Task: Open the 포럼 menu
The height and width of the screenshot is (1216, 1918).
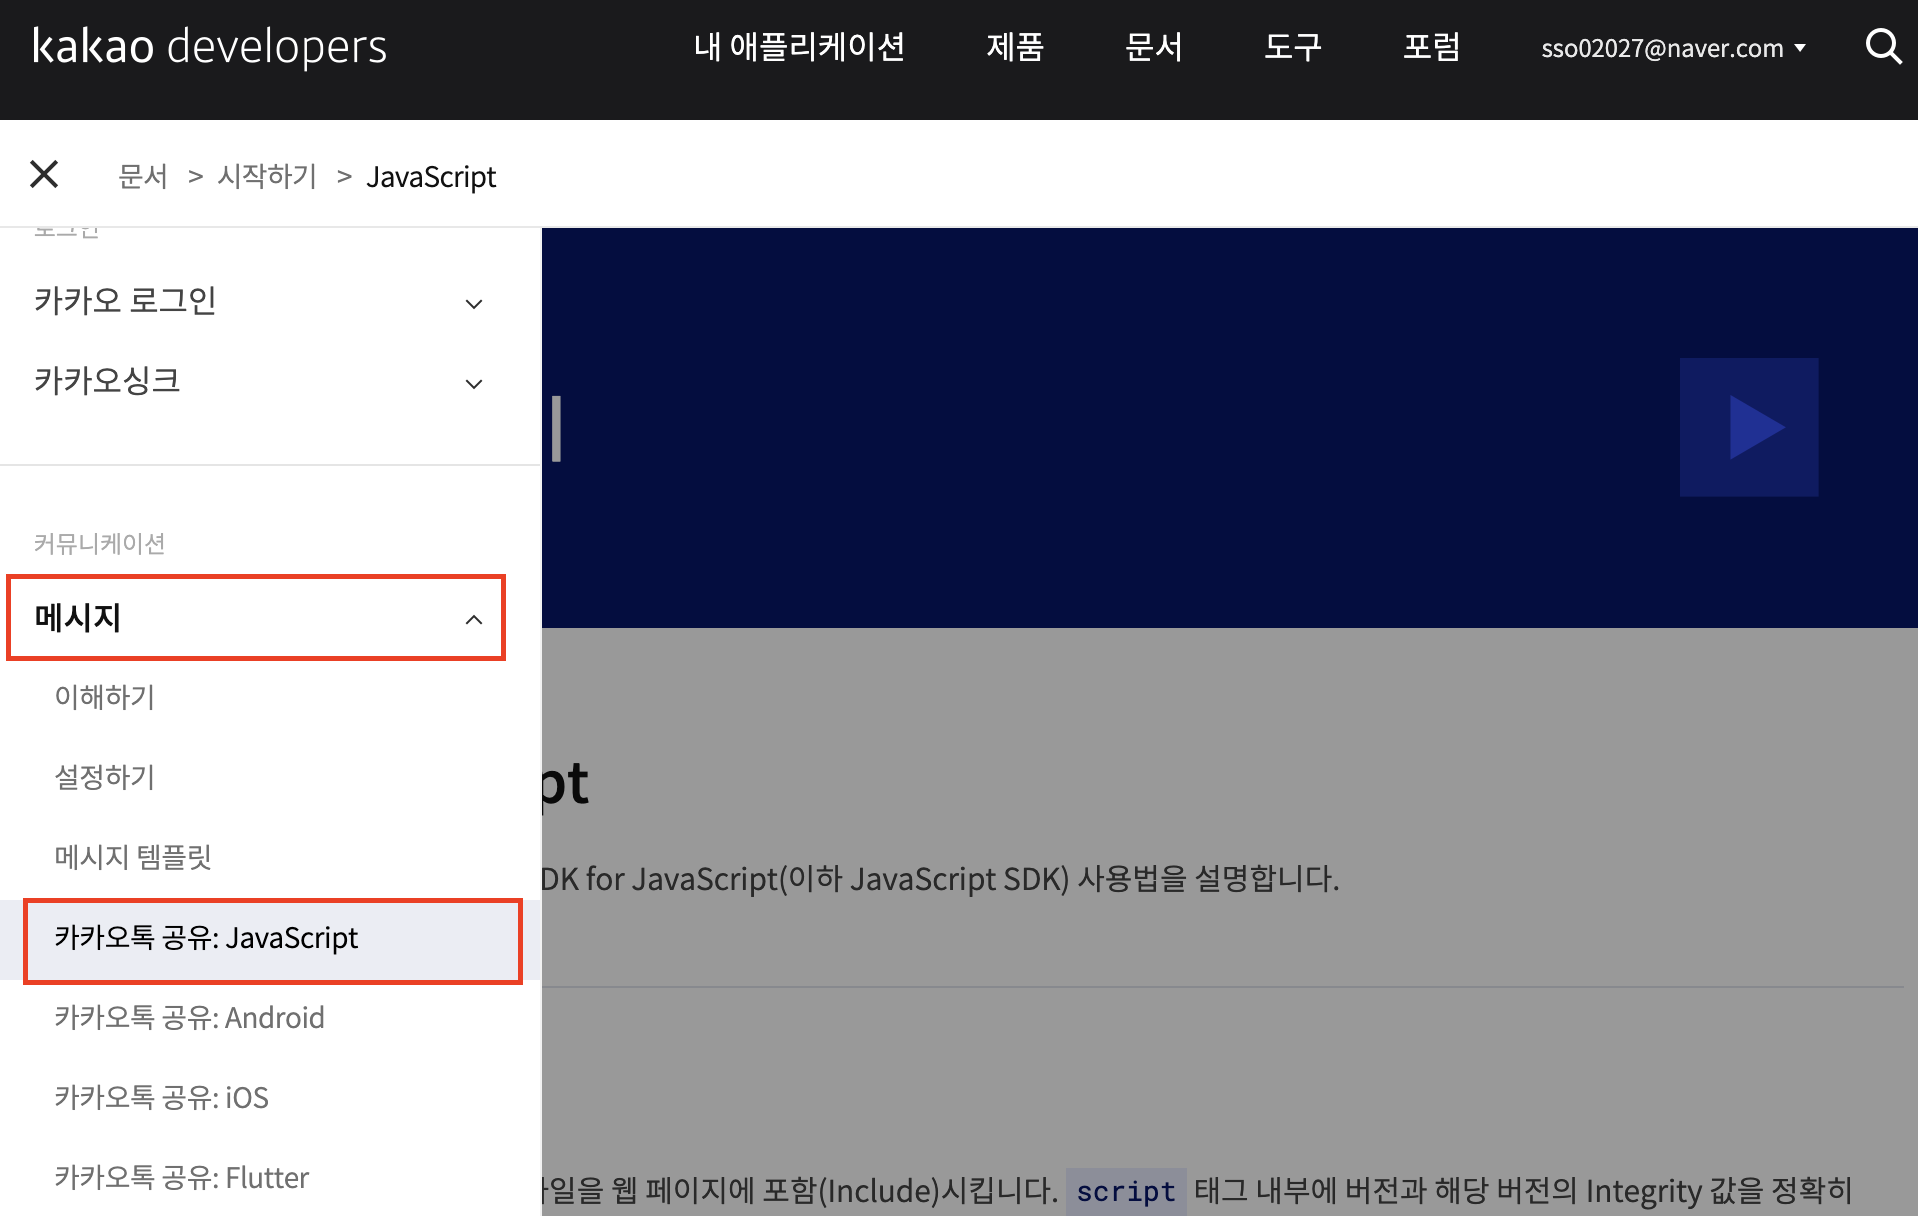Action: click(1431, 47)
